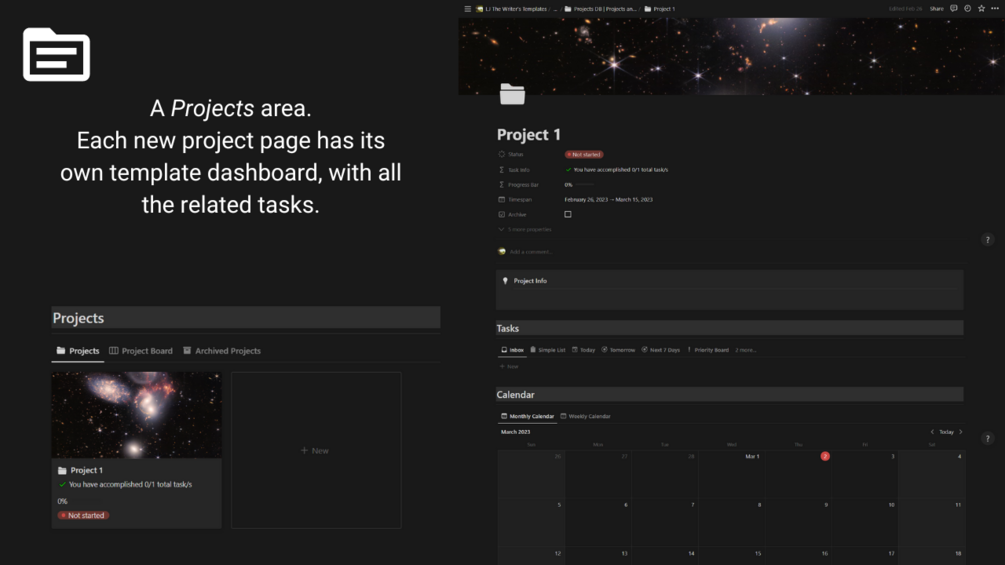
Task: Click the Add a comment field
Action: point(531,252)
